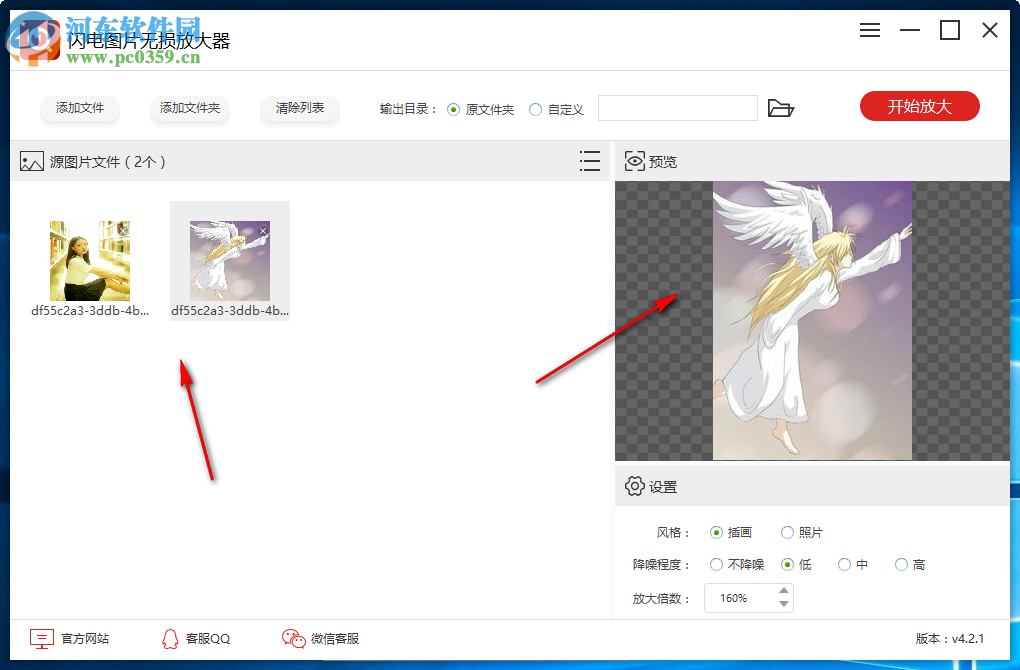The image size is (1020, 670).
Task: Click the browse folder icon beside output path
Action: point(781,108)
